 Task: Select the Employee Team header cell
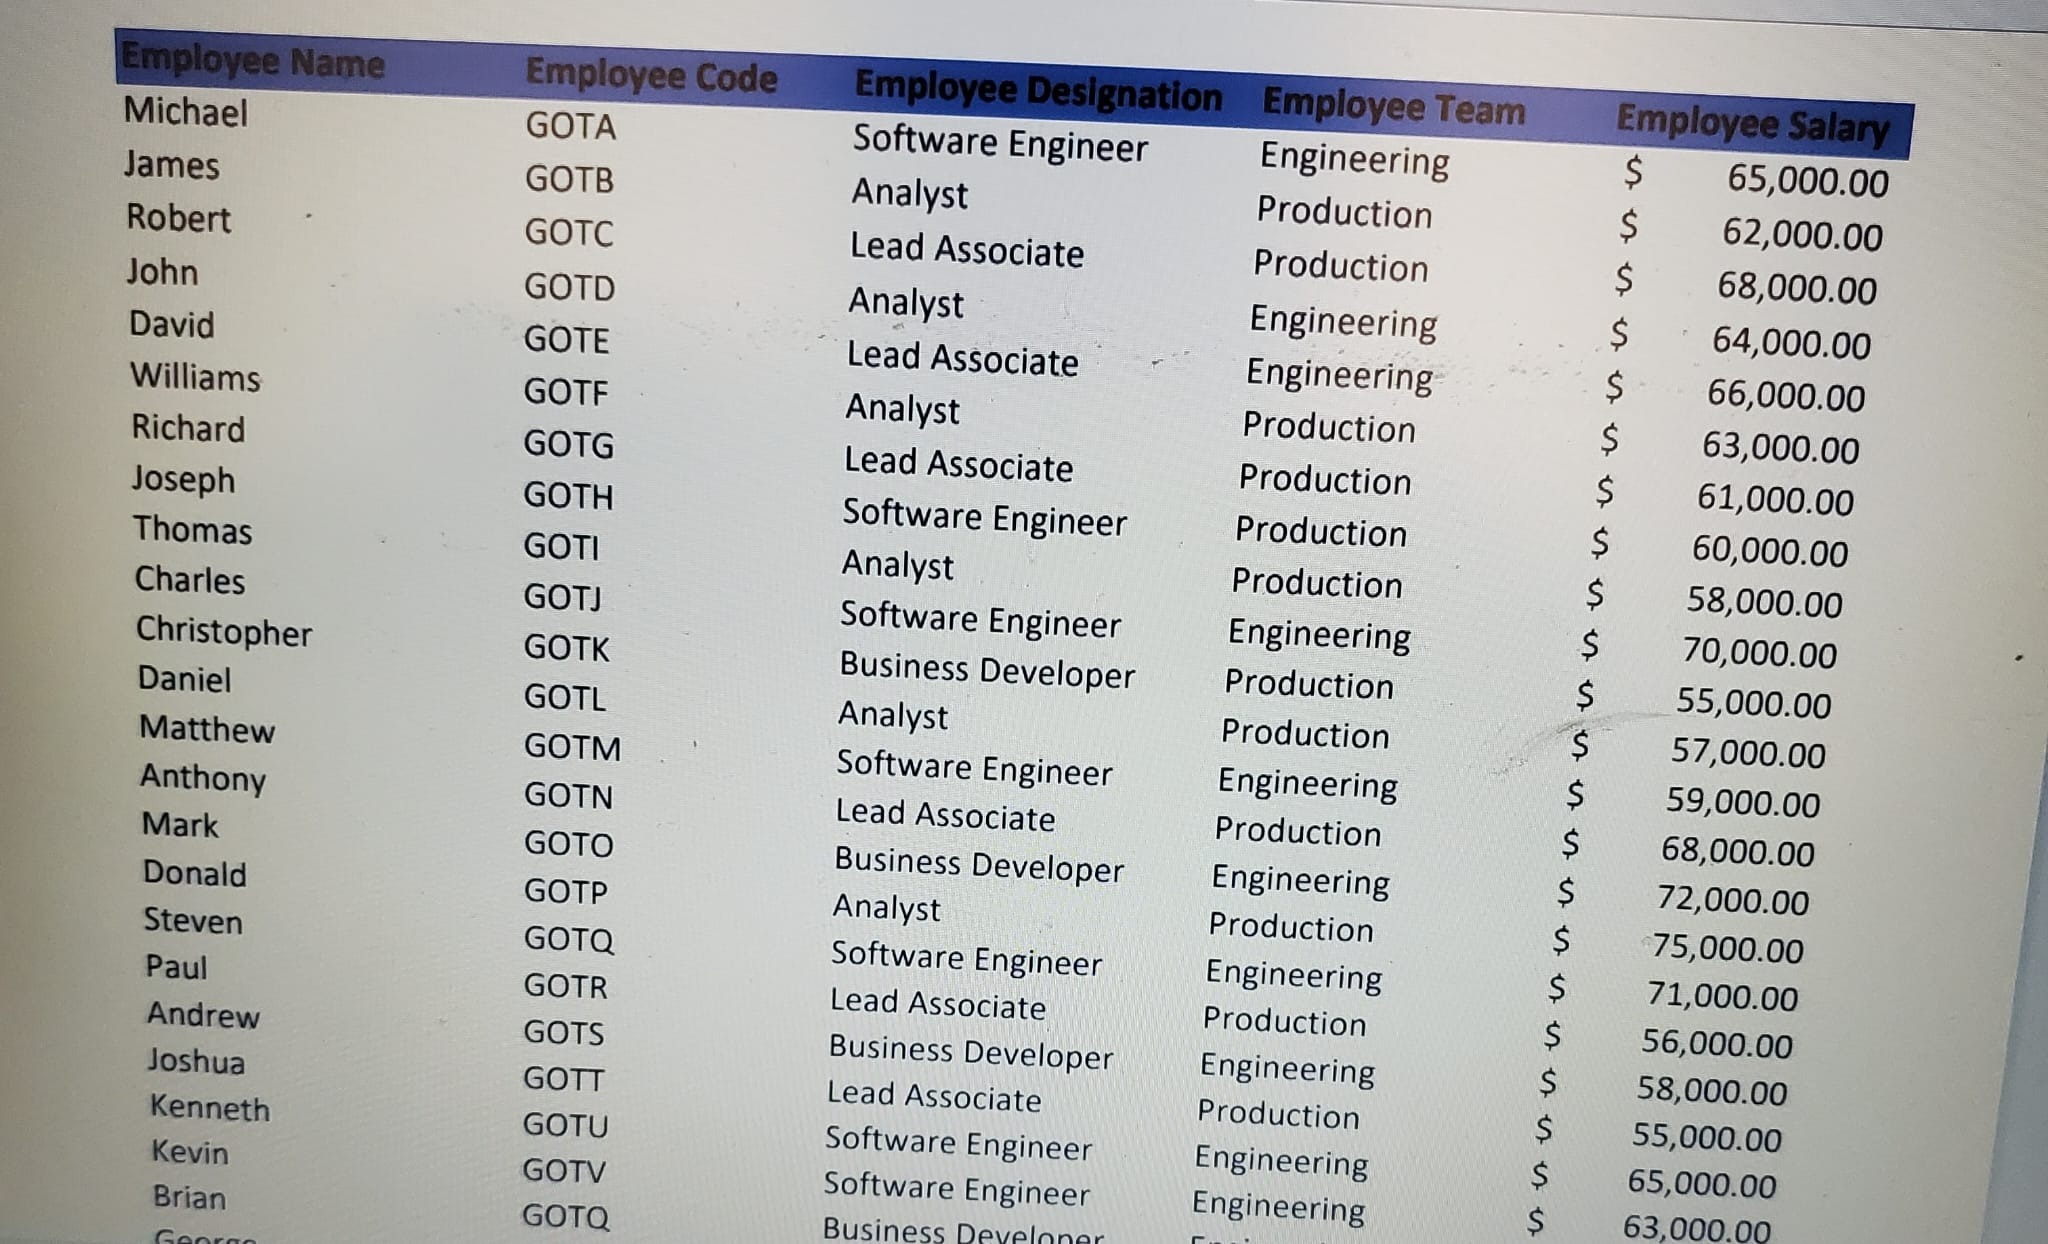[x=1393, y=107]
